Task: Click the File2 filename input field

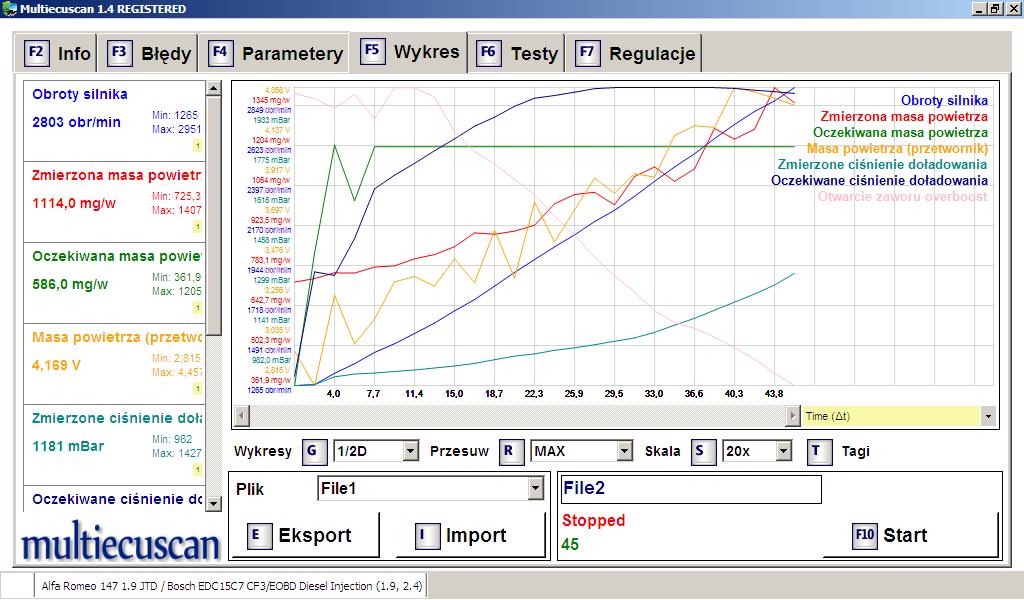Action: tap(690, 489)
